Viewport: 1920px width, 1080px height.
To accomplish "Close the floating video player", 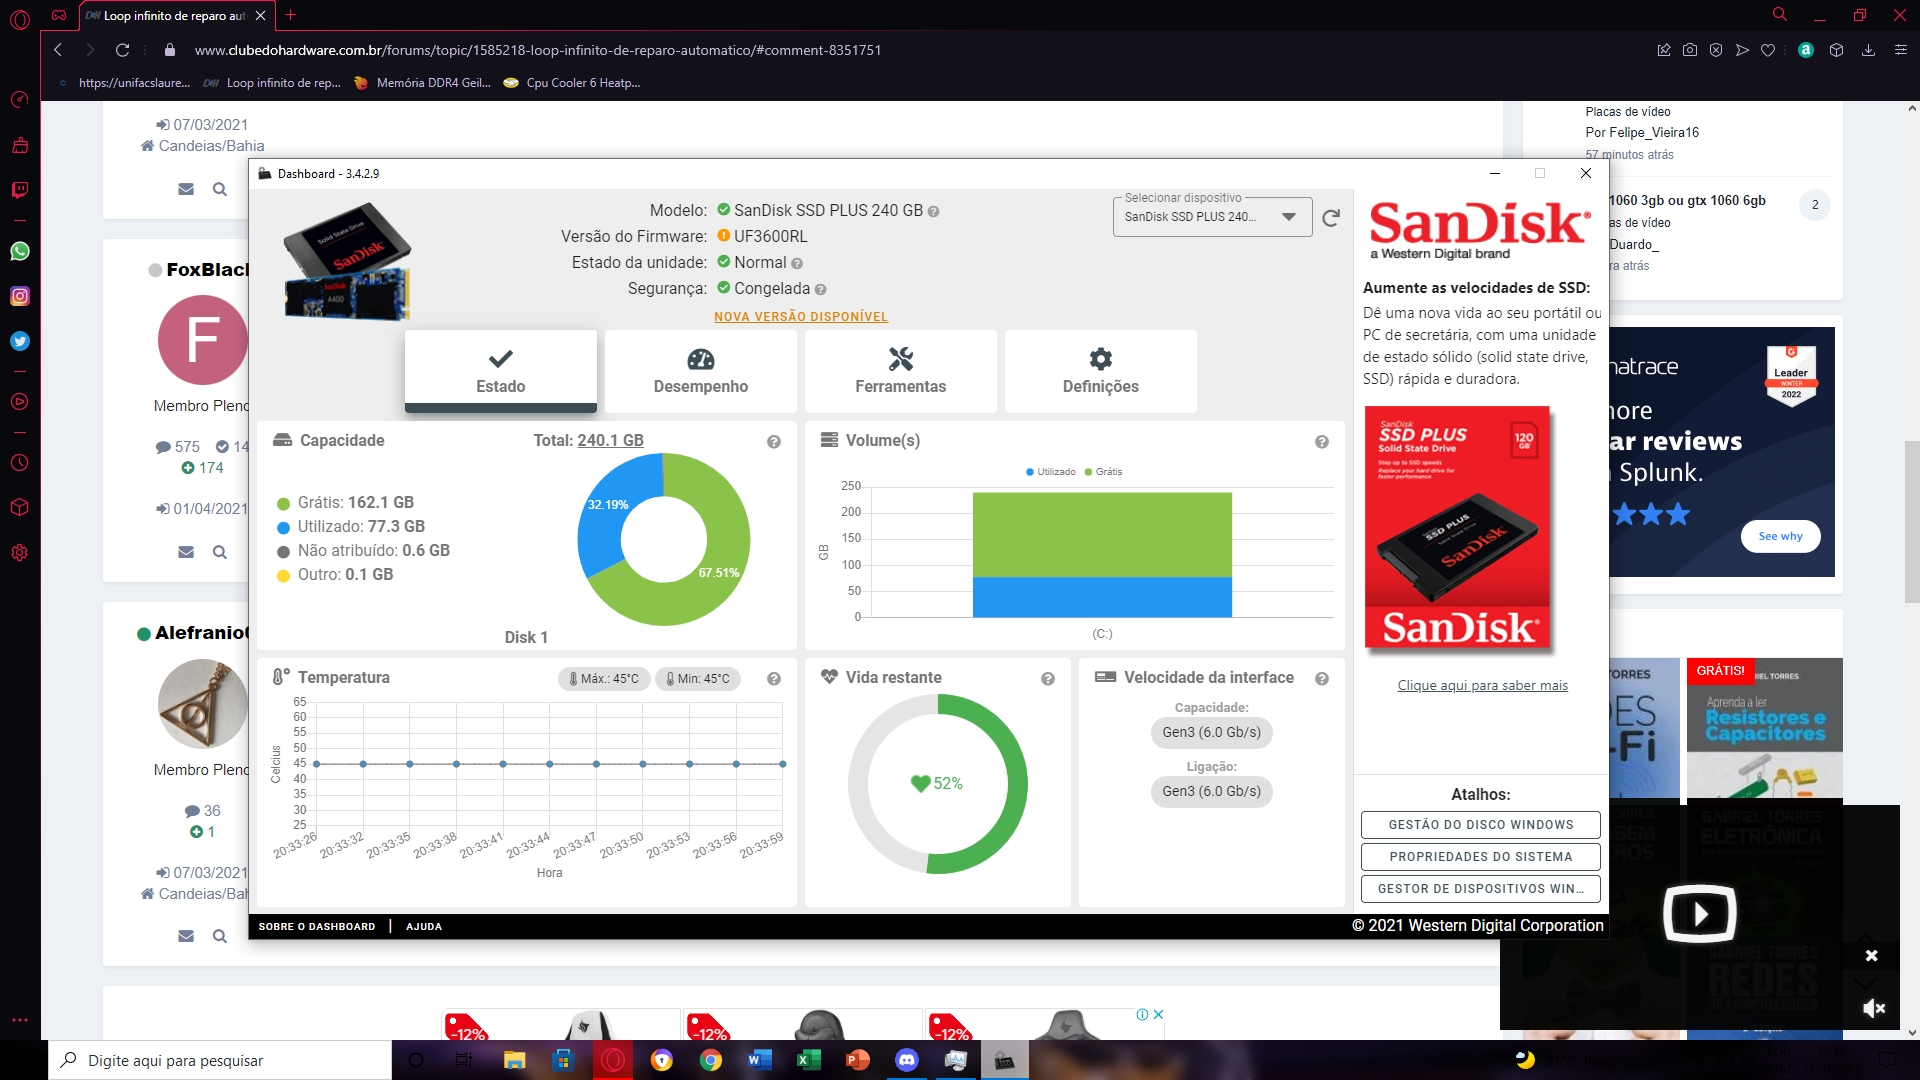I will tap(1872, 956).
